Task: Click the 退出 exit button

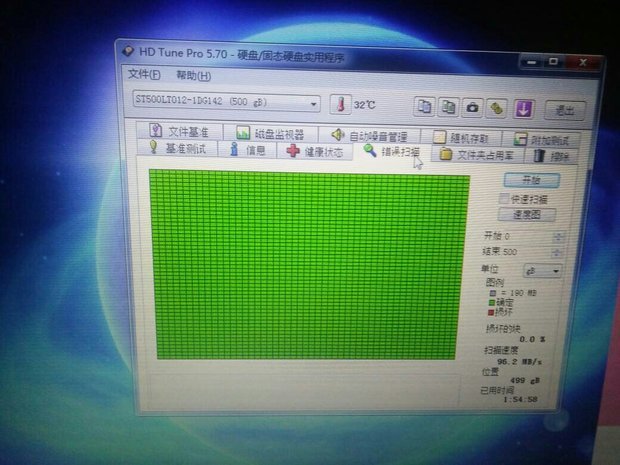Action: pos(565,110)
